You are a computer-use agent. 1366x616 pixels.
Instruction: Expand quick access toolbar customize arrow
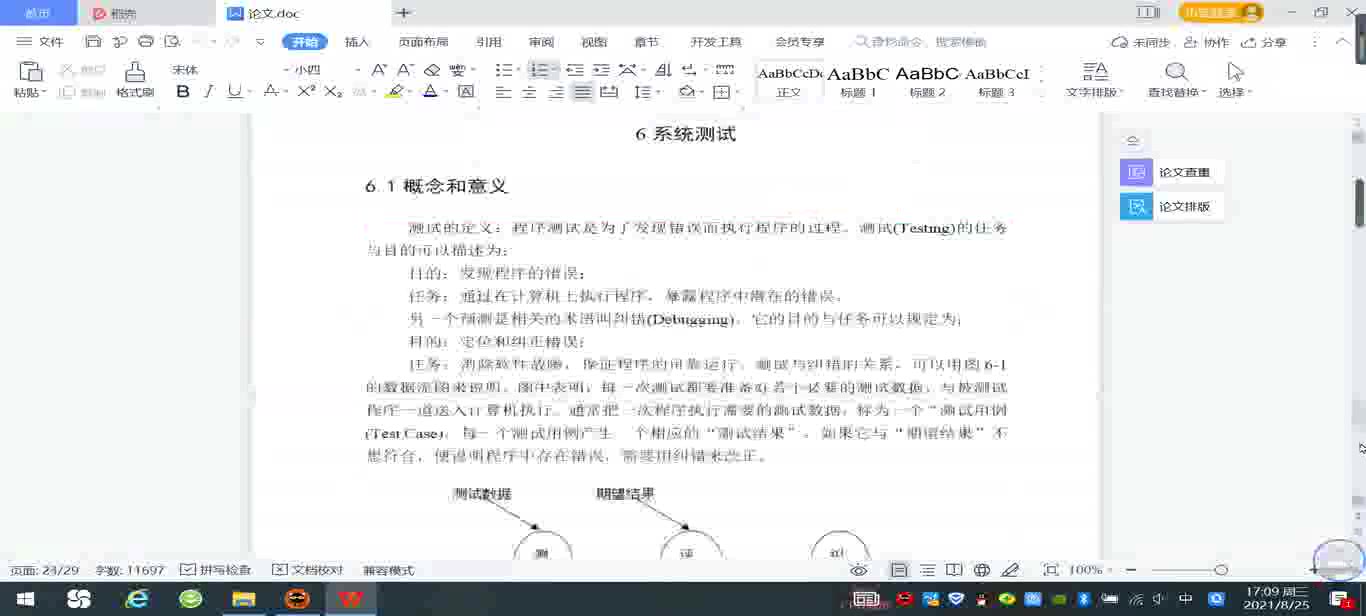coord(260,42)
